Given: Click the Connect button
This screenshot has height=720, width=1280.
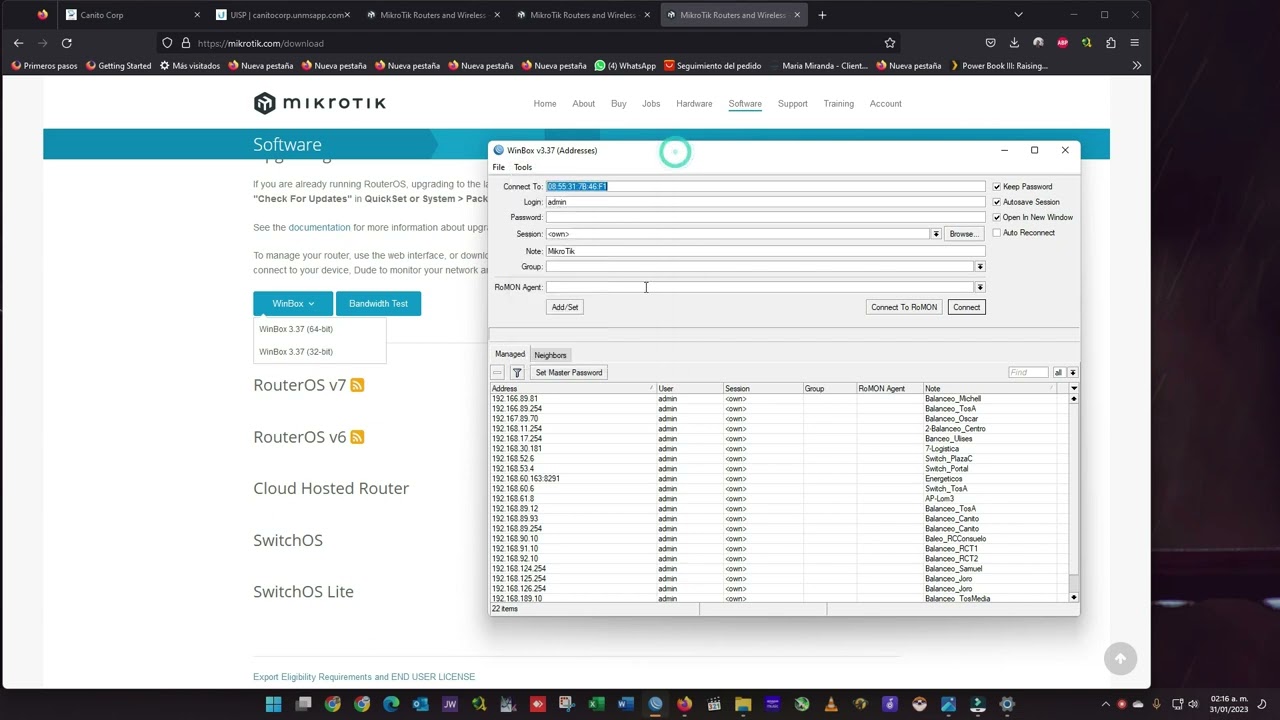Looking at the screenshot, I should (966, 307).
